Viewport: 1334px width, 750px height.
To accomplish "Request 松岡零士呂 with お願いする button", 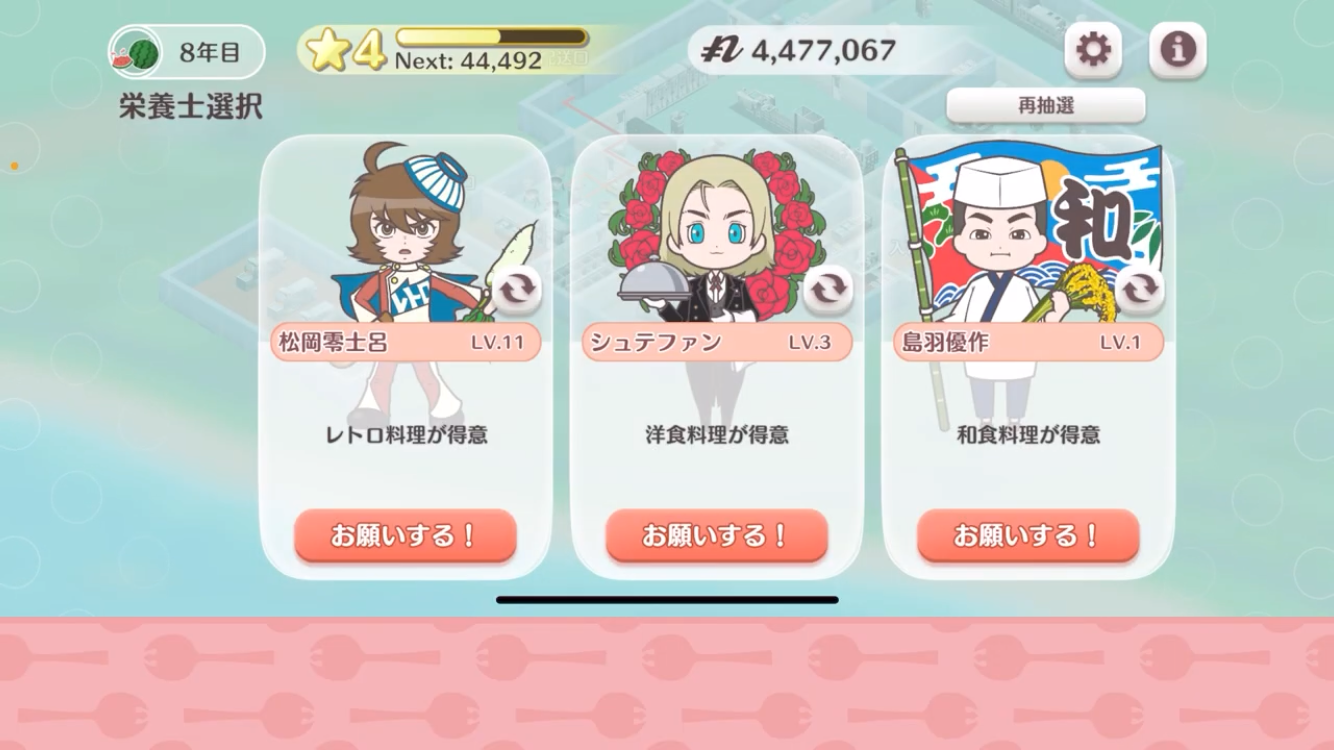I will 405,536.
